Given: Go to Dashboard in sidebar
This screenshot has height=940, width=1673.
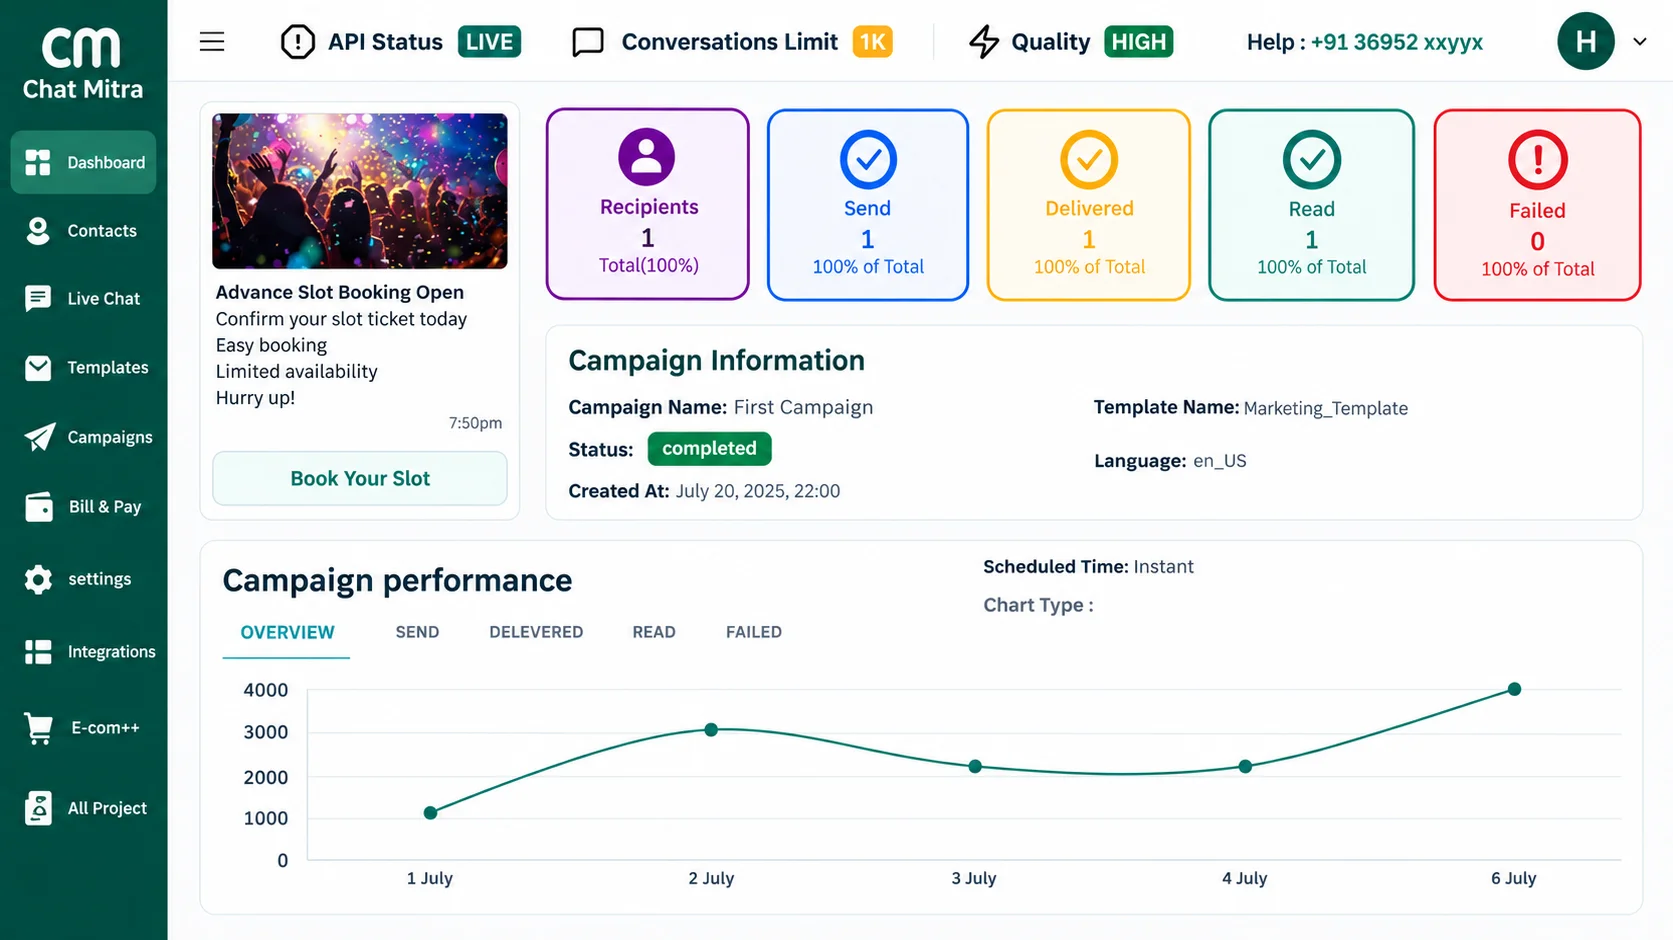Looking at the screenshot, I should coord(84,162).
